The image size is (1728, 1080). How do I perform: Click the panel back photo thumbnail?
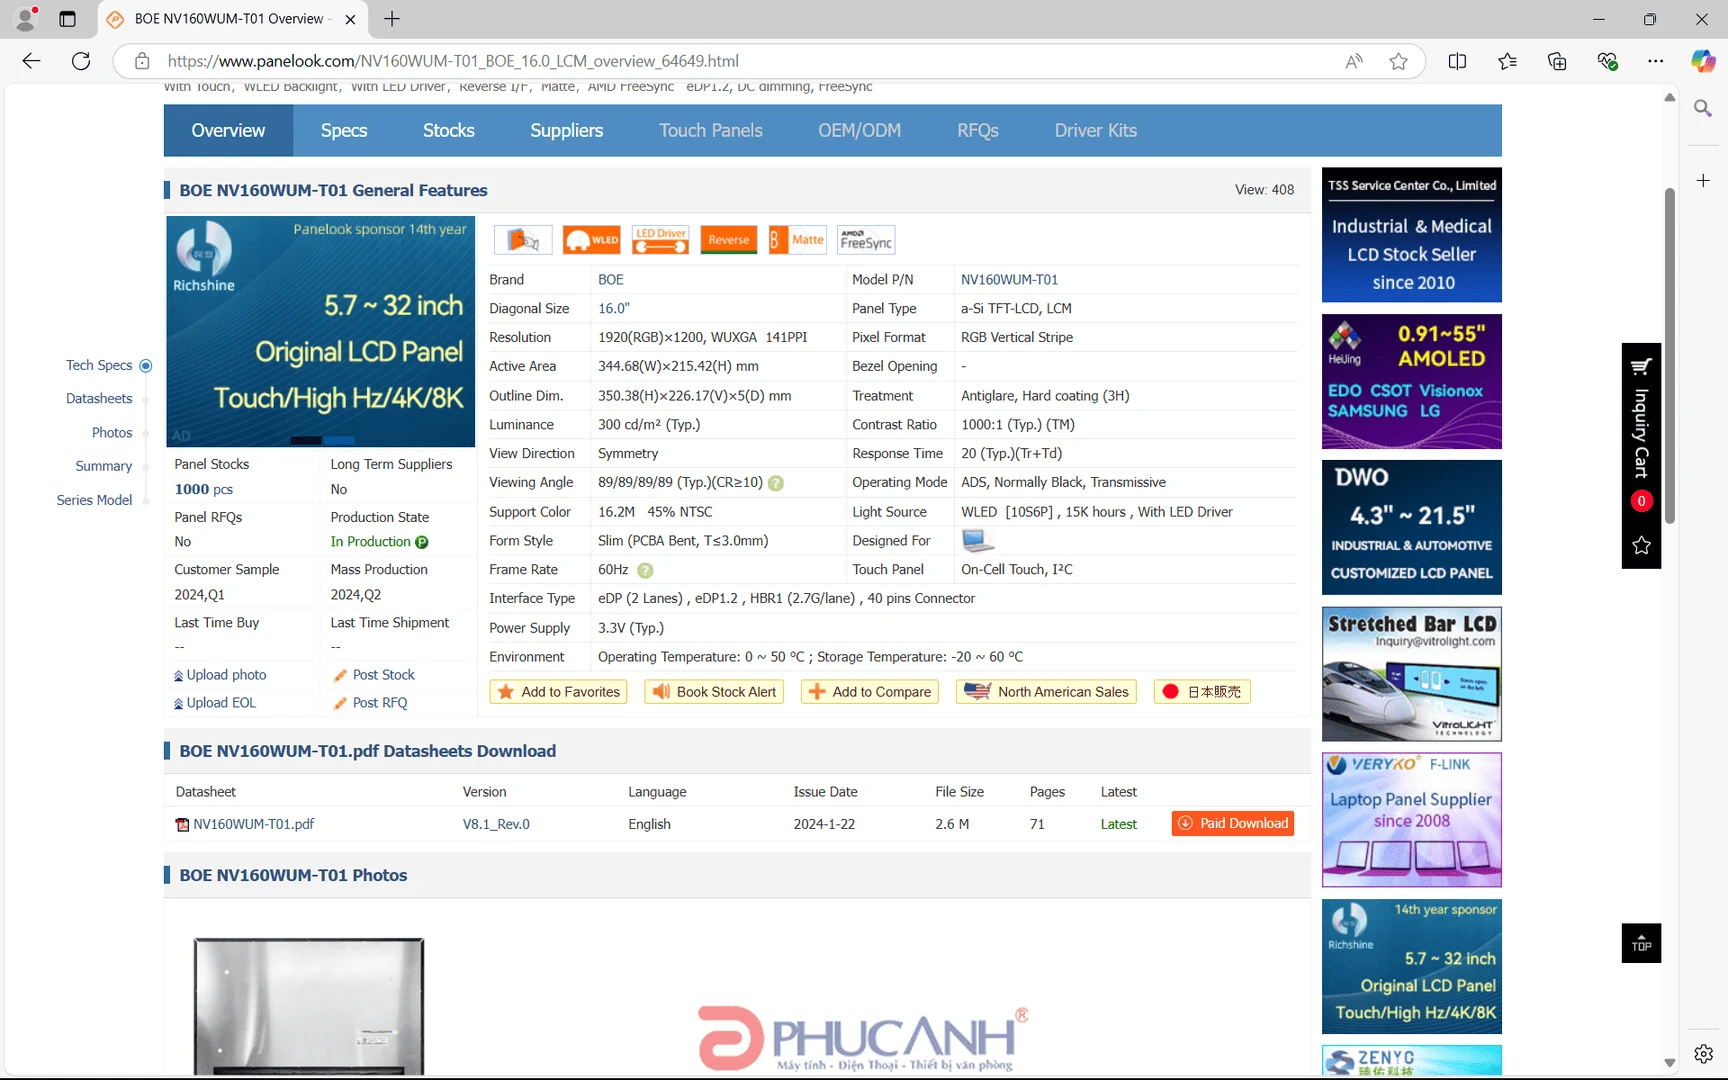(x=309, y=1005)
